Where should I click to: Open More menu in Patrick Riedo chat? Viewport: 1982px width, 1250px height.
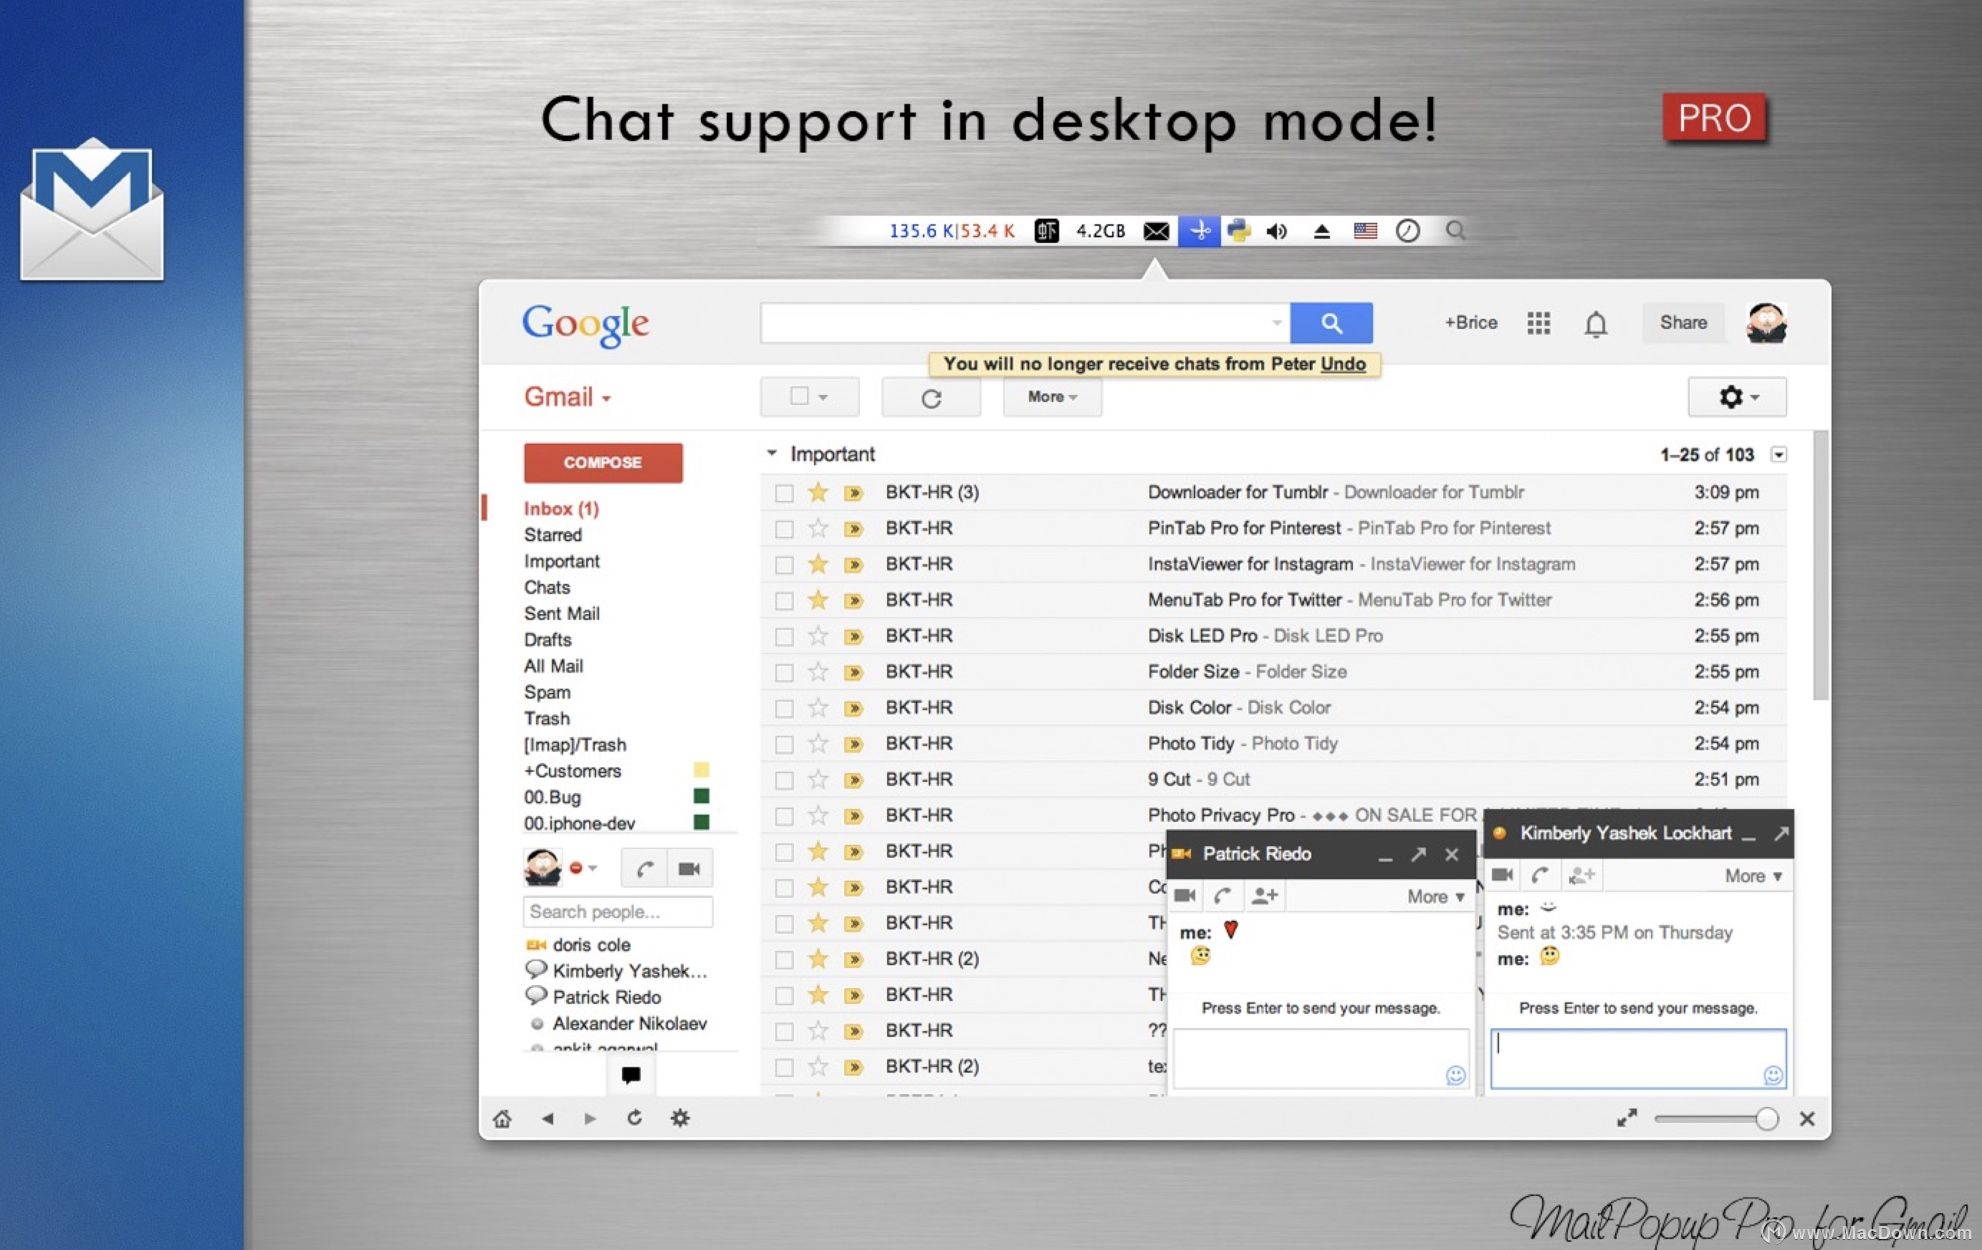click(1436, 897)
